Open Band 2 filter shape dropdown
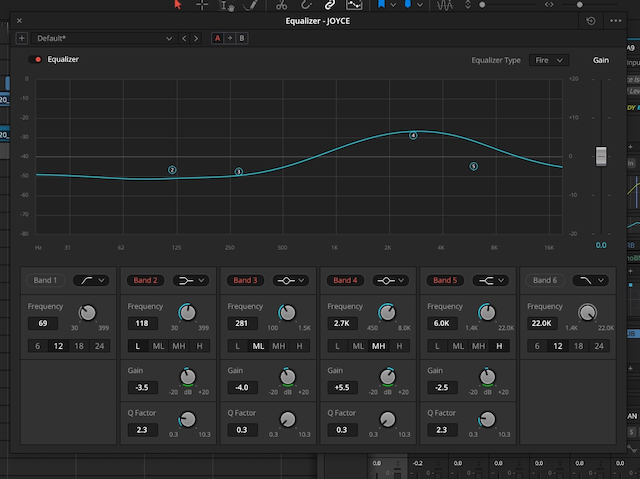The height and width of the screenshot is (479, 640). point(191,280)
